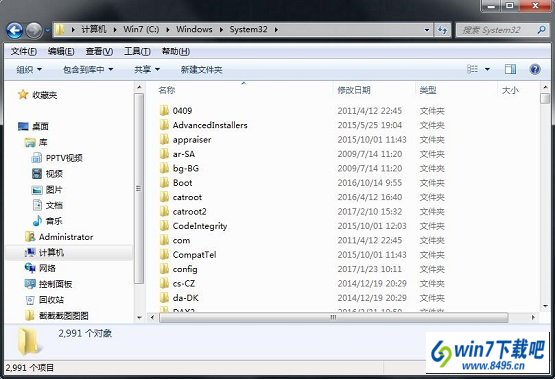Select the CodeIntegrity folder icon
This screenshot has width=555, height=379.
pyautogui.click(x=164, y=226)
